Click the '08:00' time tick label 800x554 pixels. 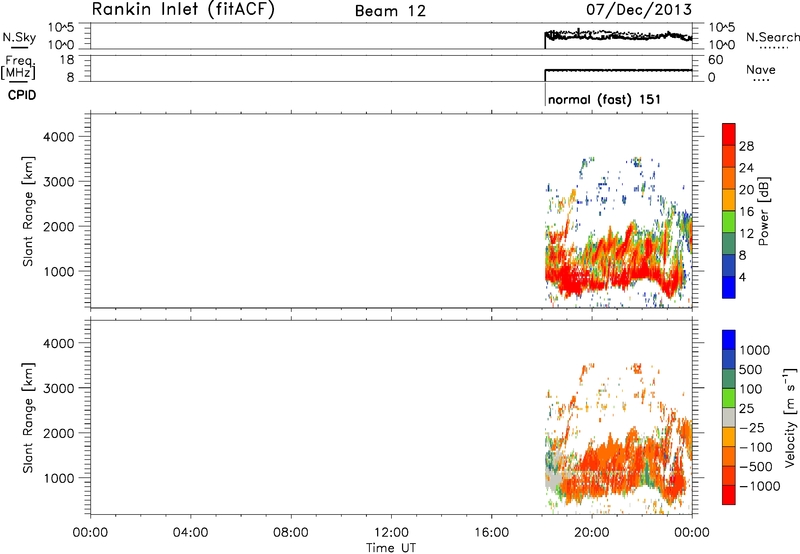290,533
